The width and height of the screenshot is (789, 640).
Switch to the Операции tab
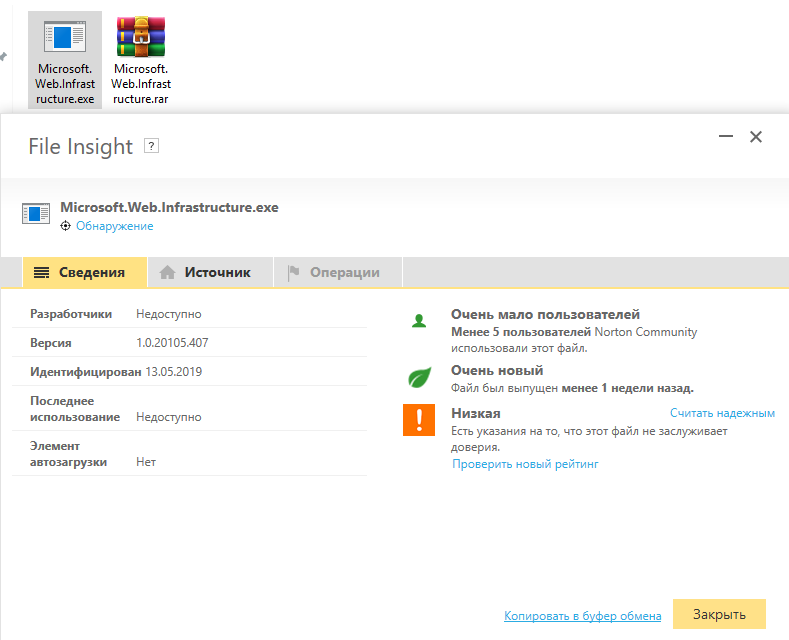point(338,272)
